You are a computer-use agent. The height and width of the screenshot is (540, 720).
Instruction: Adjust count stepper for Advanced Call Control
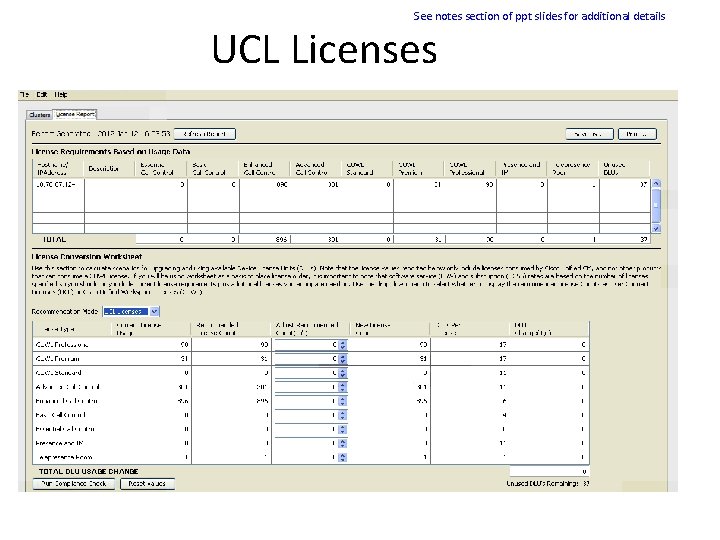[x=343, y=388]
